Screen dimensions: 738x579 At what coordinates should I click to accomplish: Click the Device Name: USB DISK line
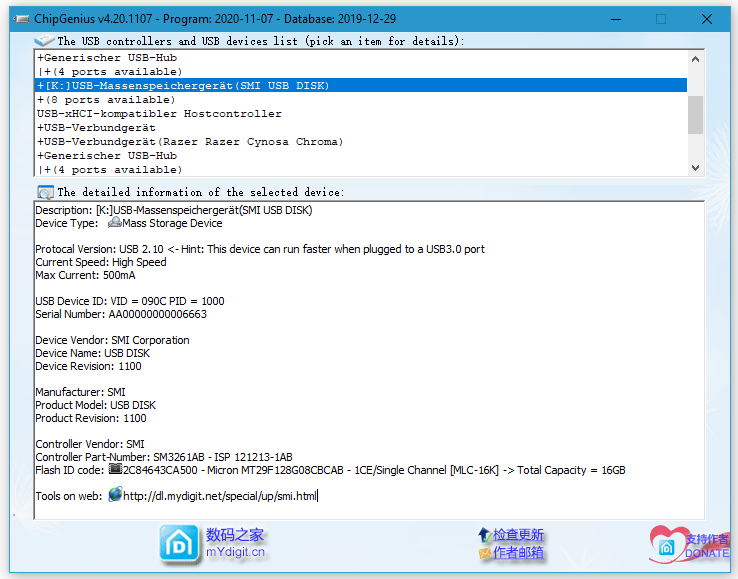(x=93, y=353)
